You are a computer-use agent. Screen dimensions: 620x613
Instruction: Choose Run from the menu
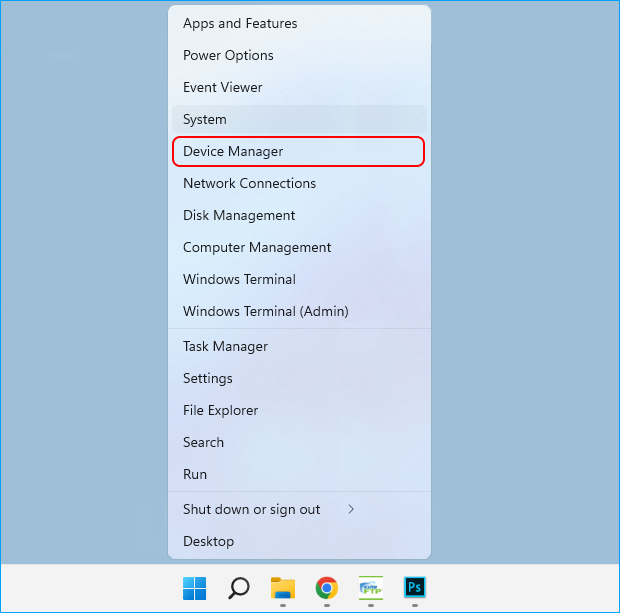(195, 474)
